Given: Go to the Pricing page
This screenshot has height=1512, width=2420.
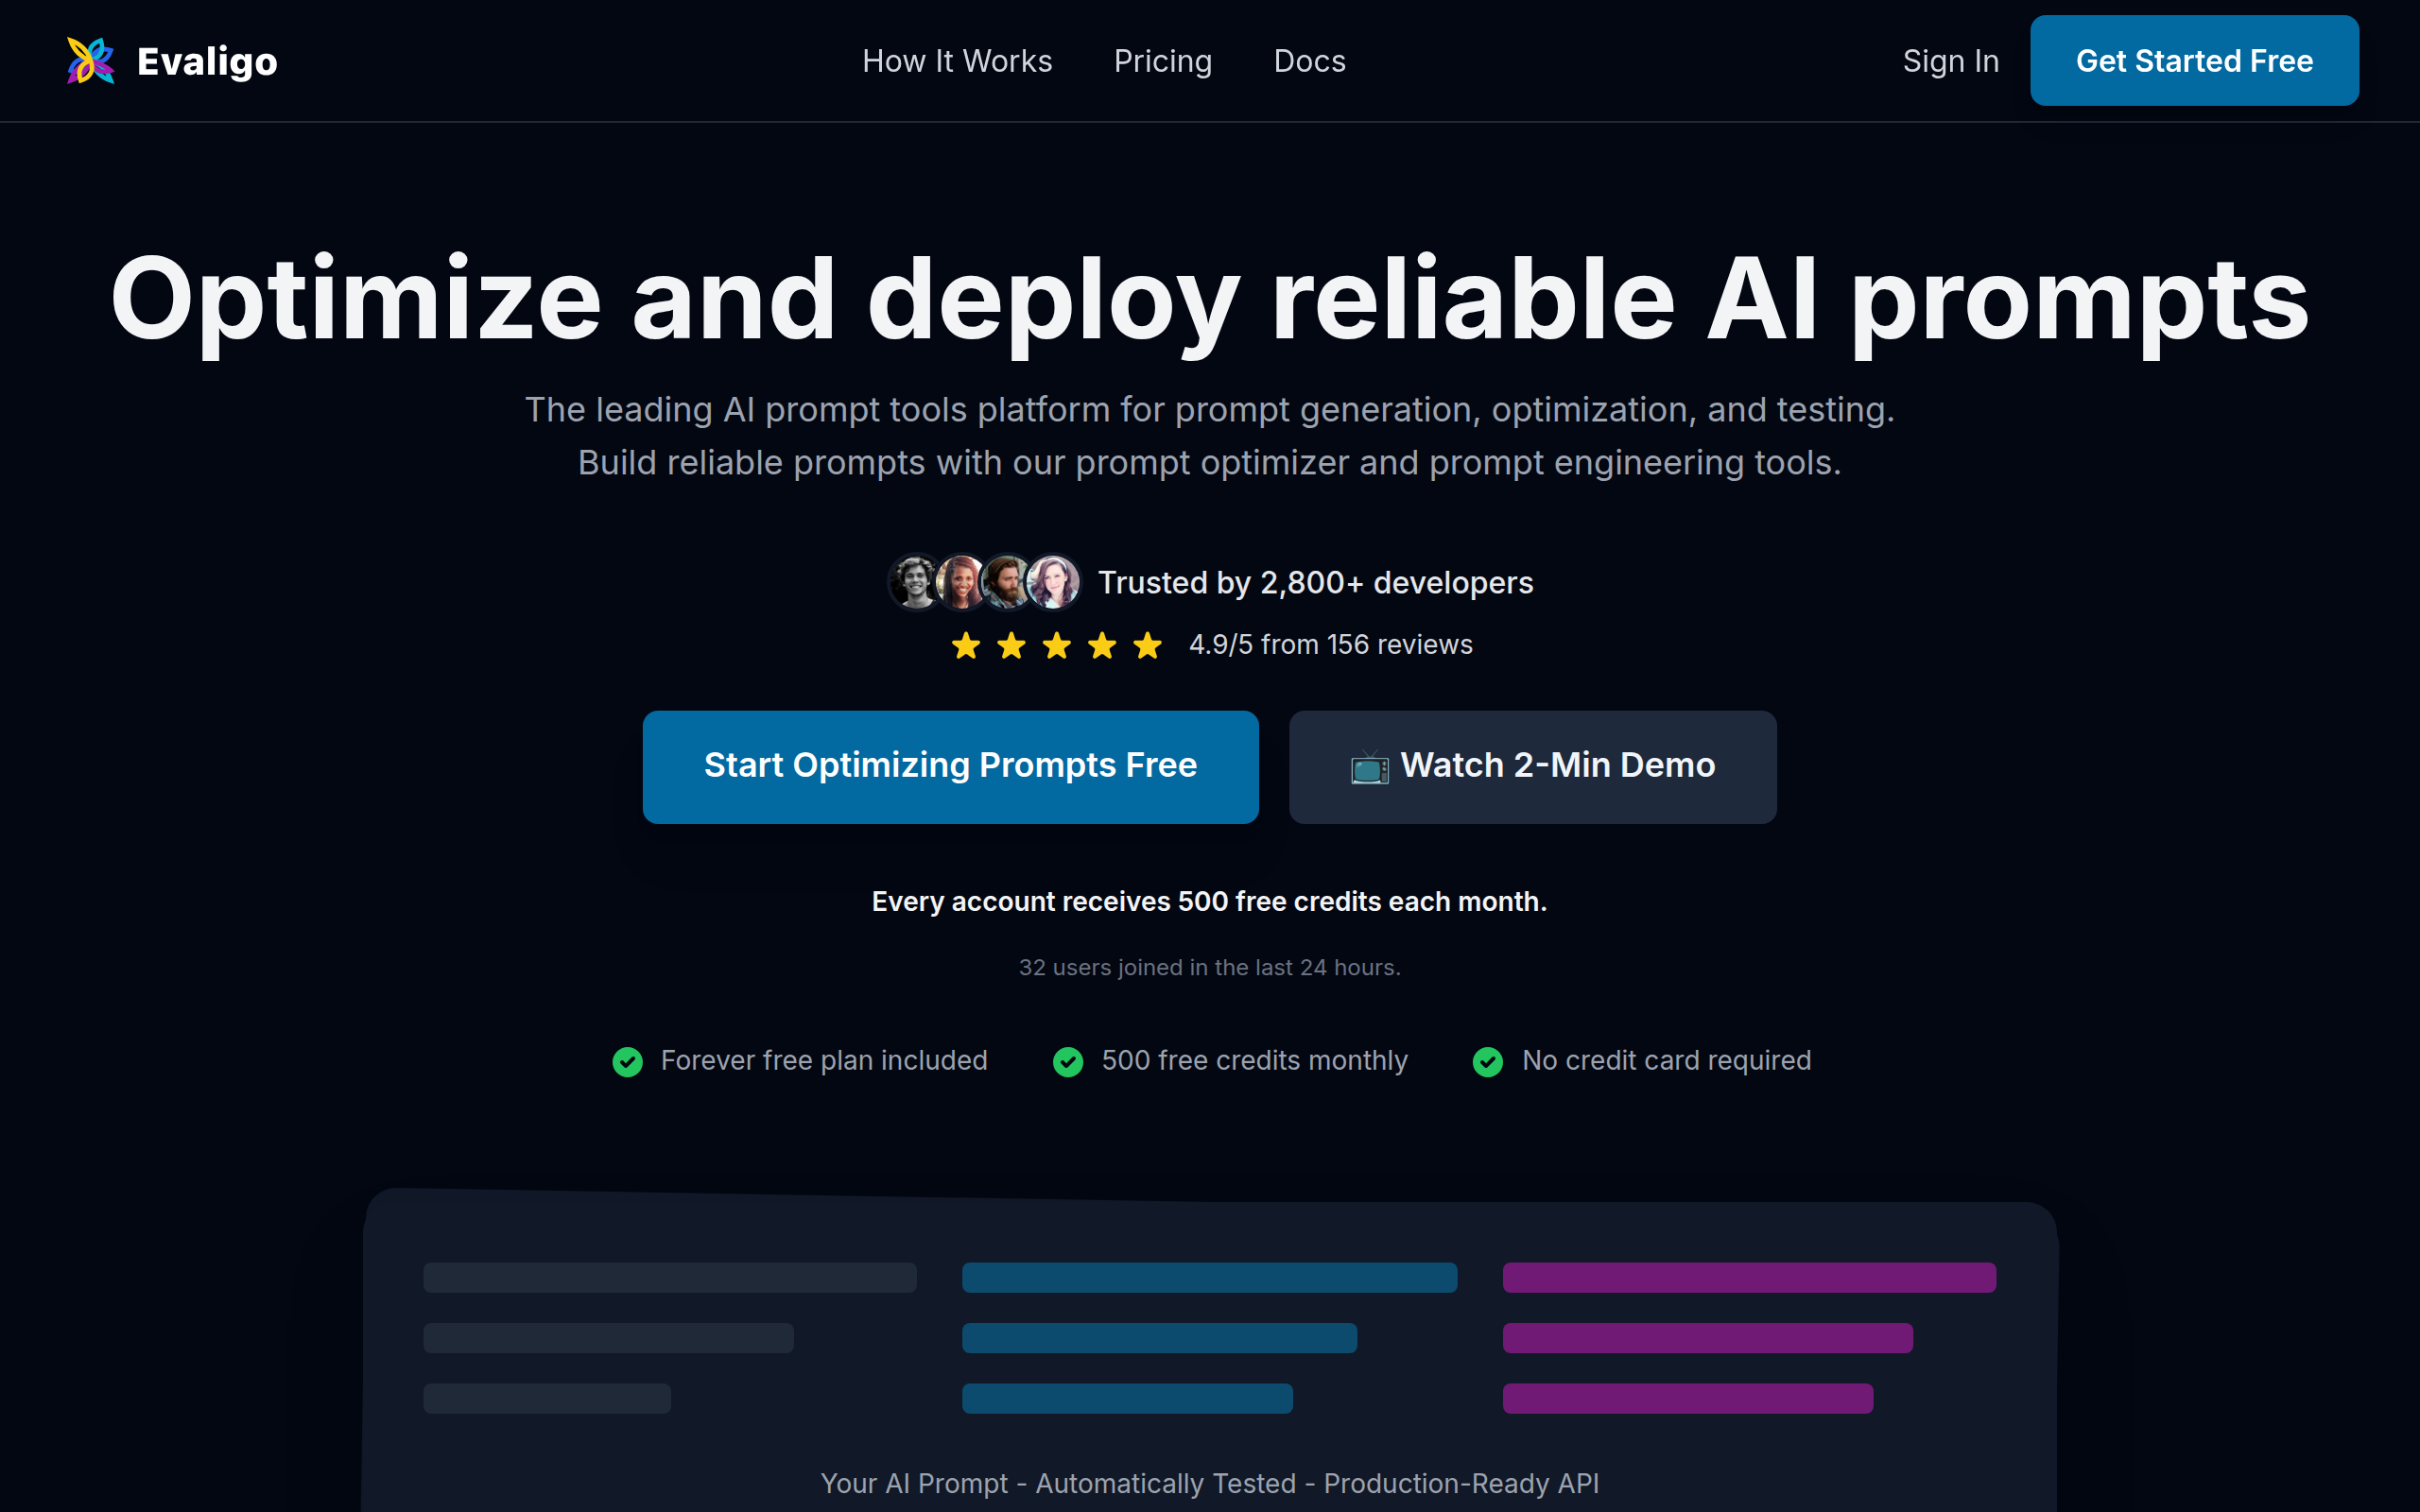Looking at the screenshot, I should (1162, 61).
